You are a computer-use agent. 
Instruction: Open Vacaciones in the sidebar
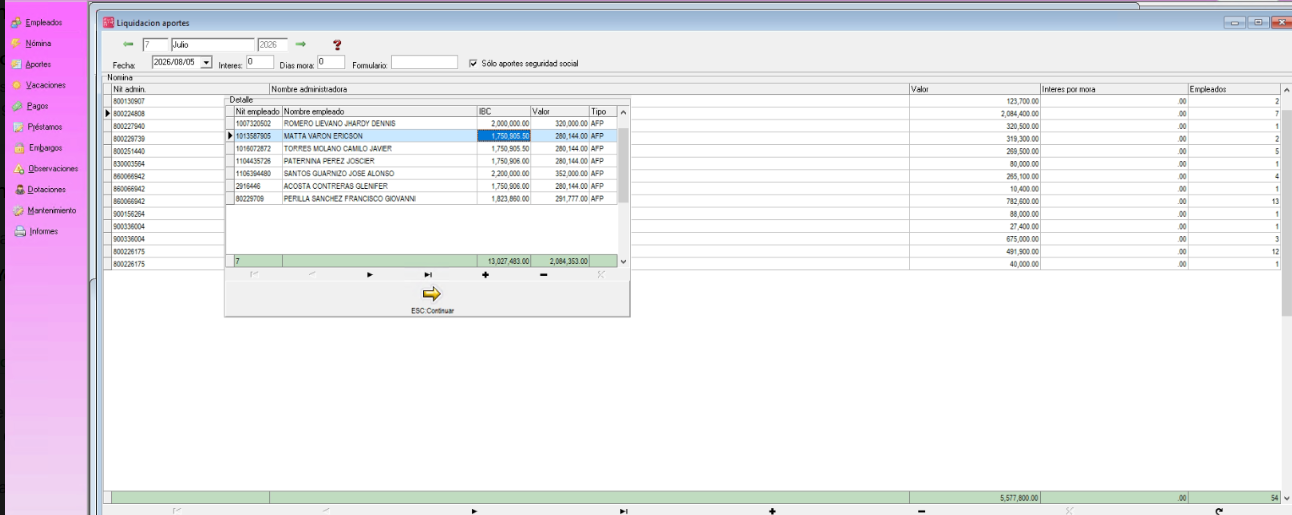(x=39, y=85)
